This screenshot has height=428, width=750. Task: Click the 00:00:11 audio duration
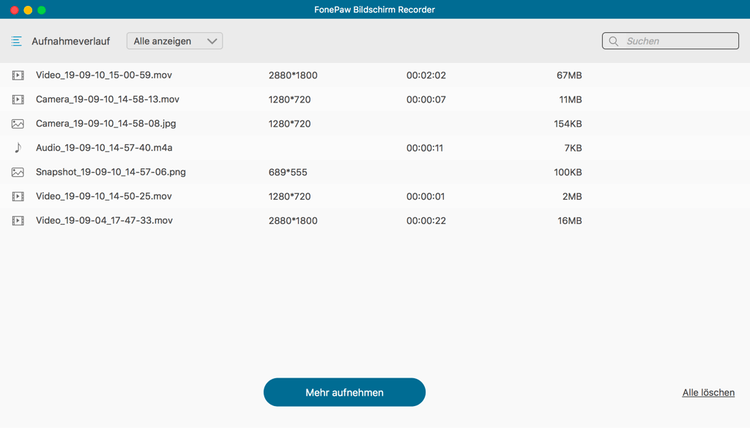(425, 148)
